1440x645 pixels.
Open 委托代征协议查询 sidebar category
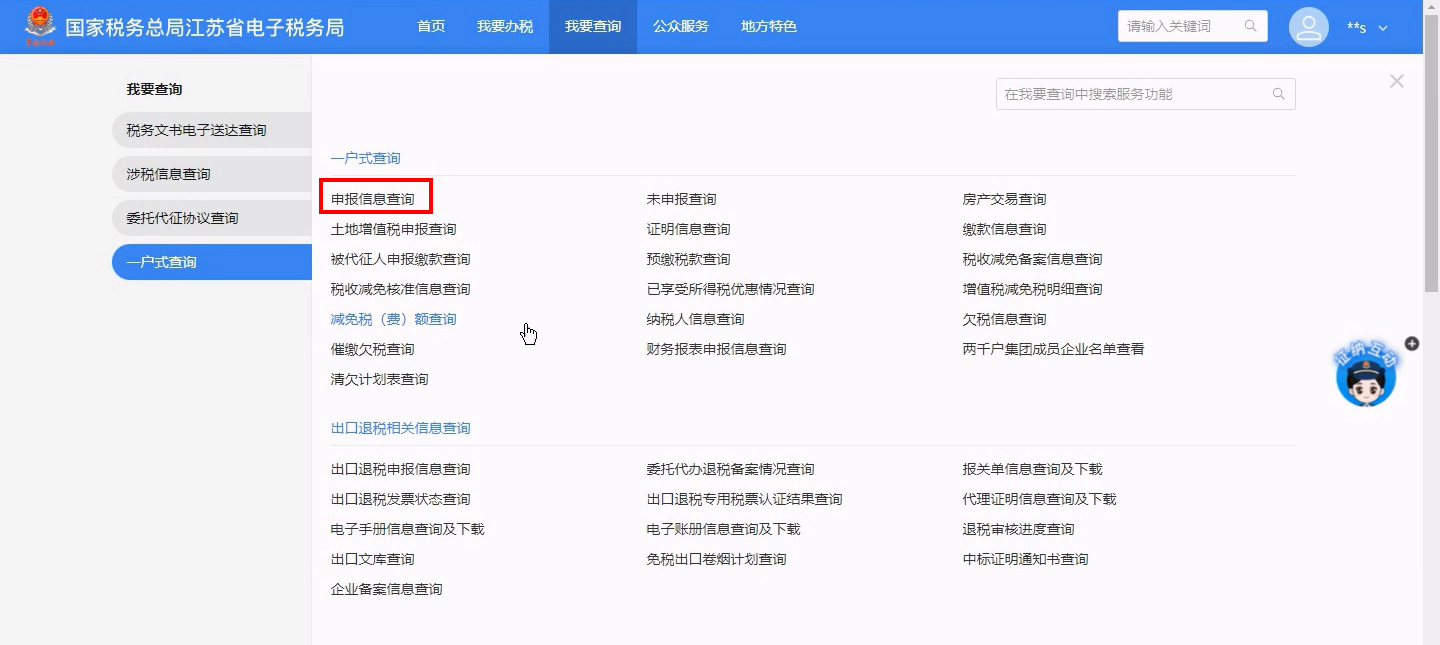(x=183, y=218)
